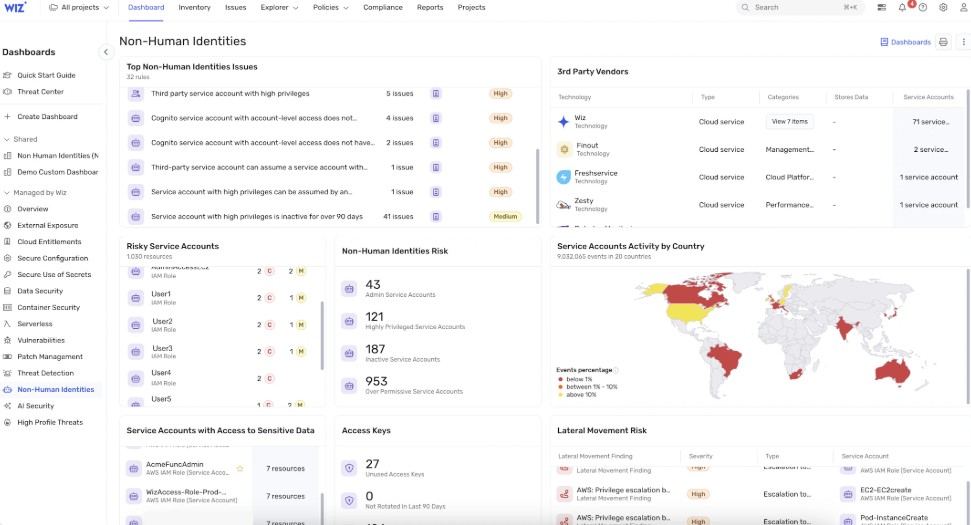Select the Non-Human Identities sidebar item
This screenshot has height=525, width=971.
[55, 390]
